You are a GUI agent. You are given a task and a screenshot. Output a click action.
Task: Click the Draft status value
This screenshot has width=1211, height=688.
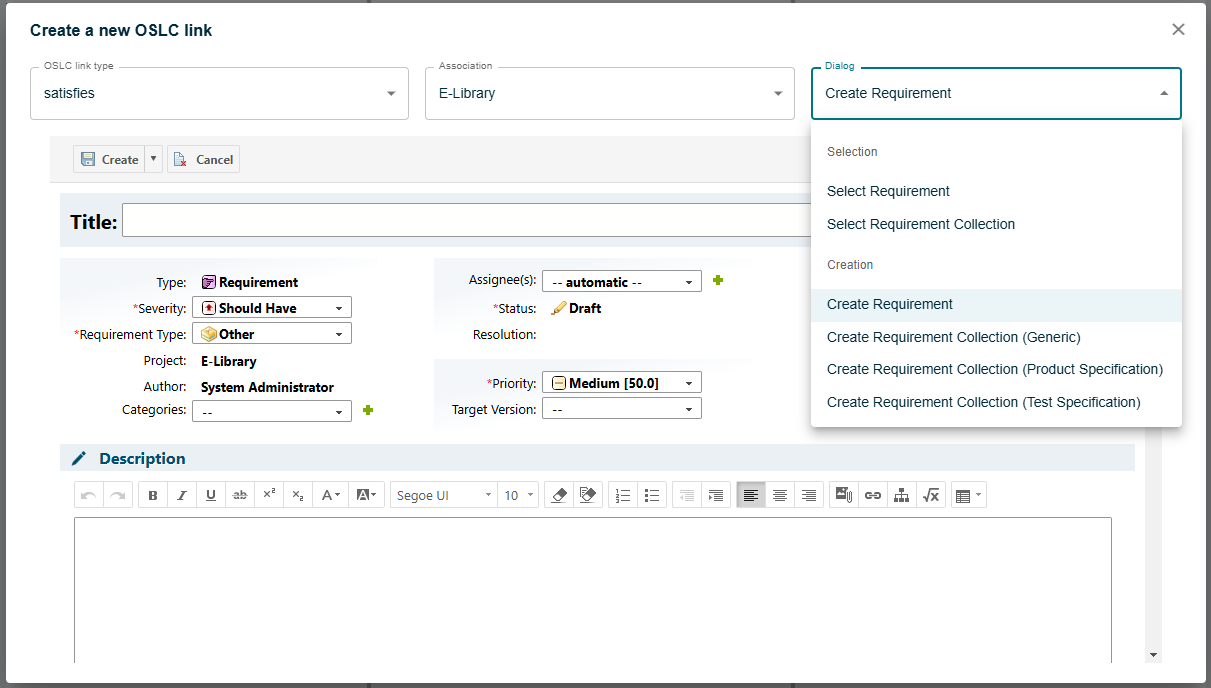[x=585, y=308]
